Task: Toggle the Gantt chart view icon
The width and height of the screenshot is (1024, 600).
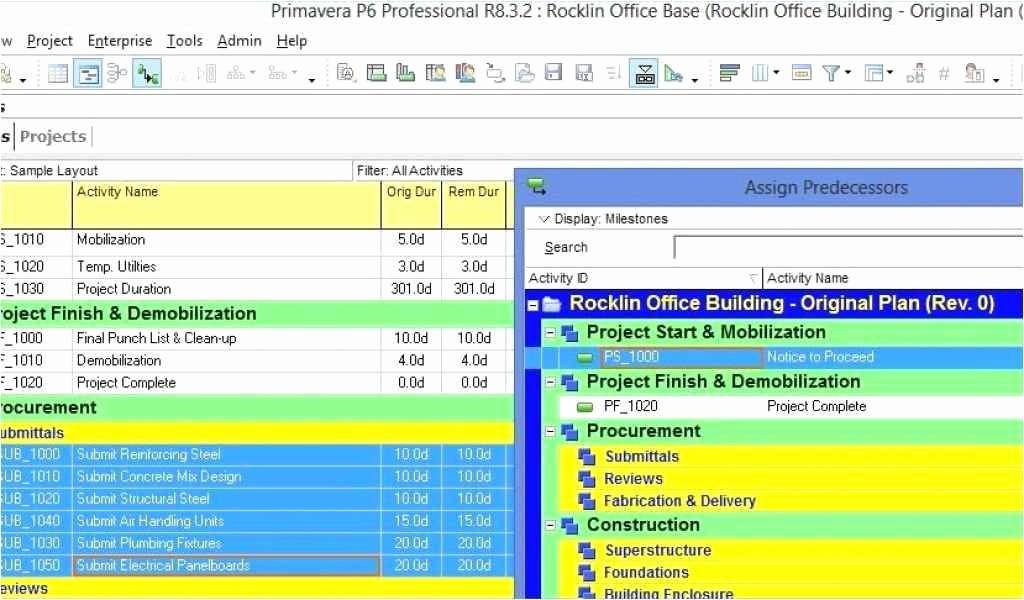Action: click(87, 73)
